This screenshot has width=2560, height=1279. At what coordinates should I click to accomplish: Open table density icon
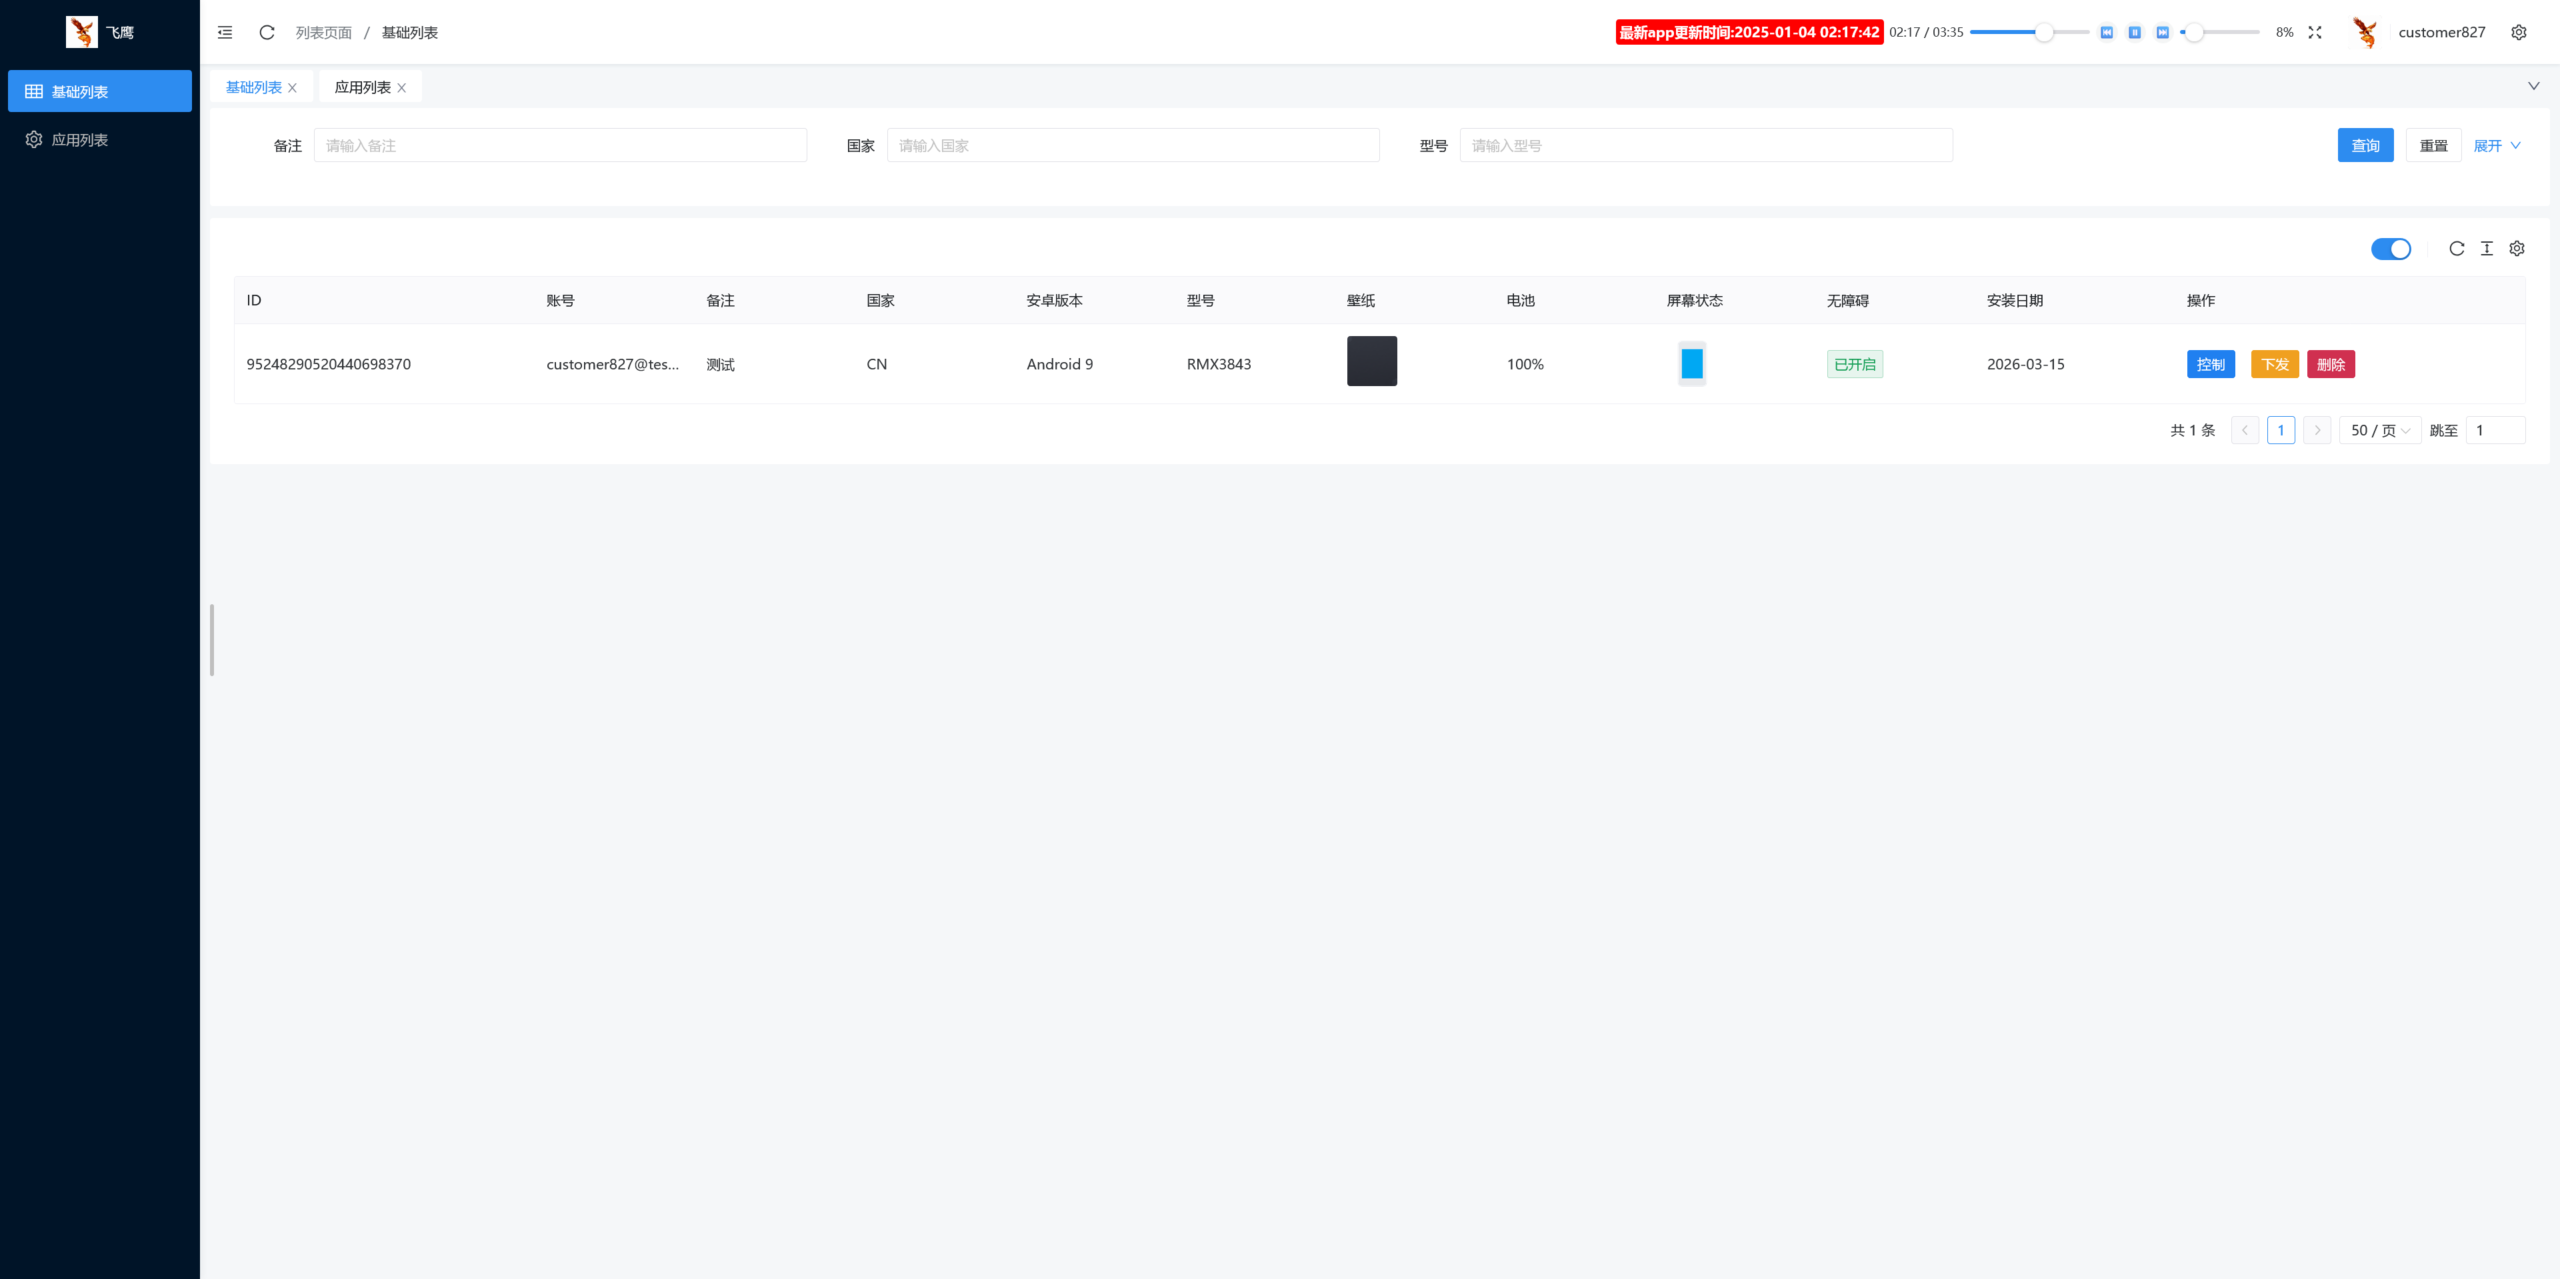[x=2486, y=248]
